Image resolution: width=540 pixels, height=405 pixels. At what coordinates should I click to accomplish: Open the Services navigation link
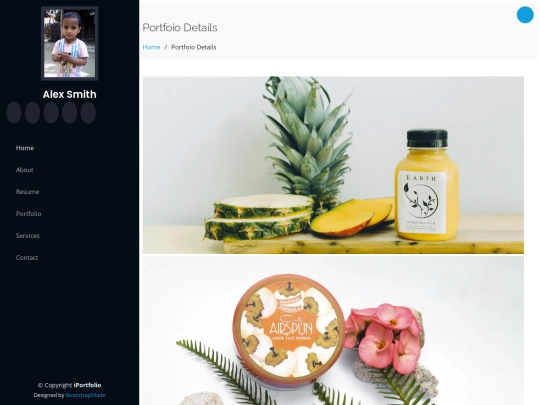click(x=28, y=236)
